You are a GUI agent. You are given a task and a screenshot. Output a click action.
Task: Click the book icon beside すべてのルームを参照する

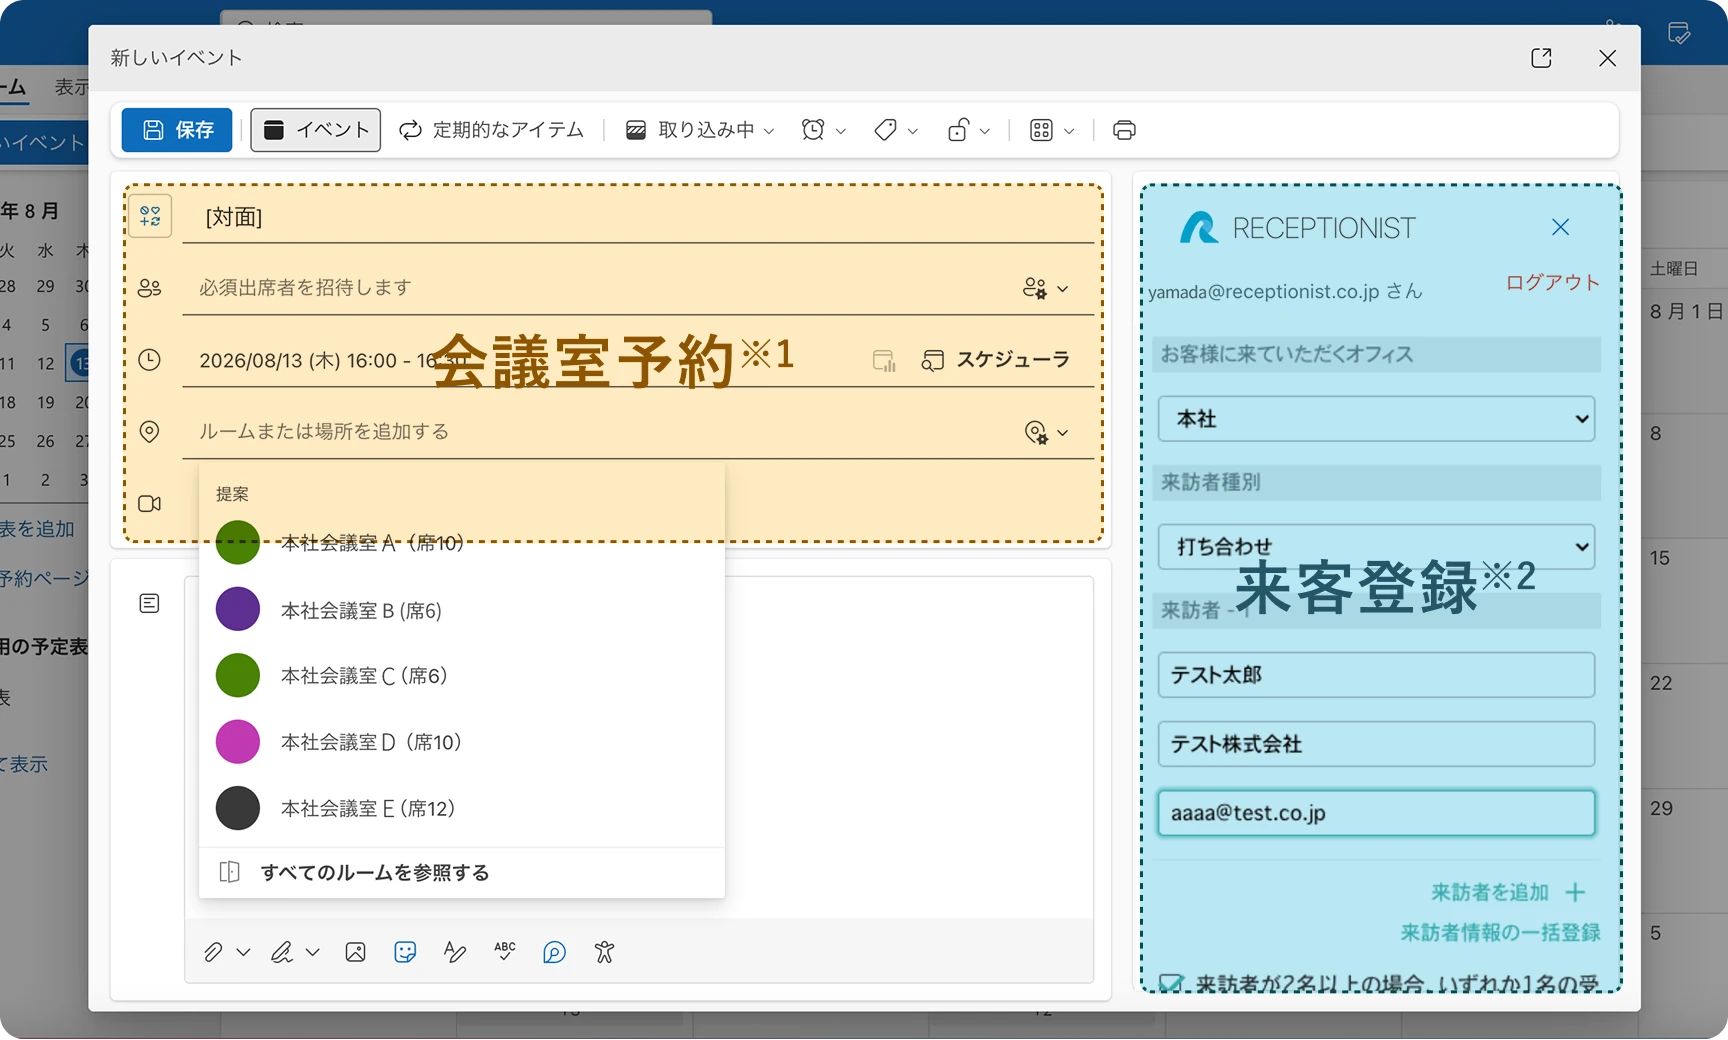tap(229, 872)
